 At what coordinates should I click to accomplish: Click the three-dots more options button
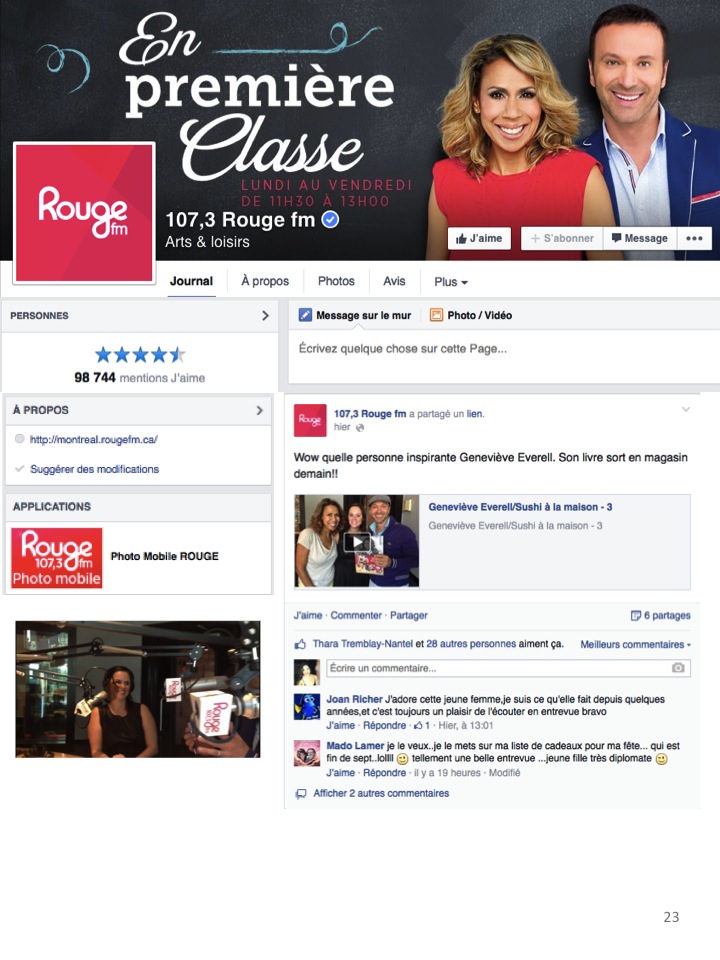[694, 238]
